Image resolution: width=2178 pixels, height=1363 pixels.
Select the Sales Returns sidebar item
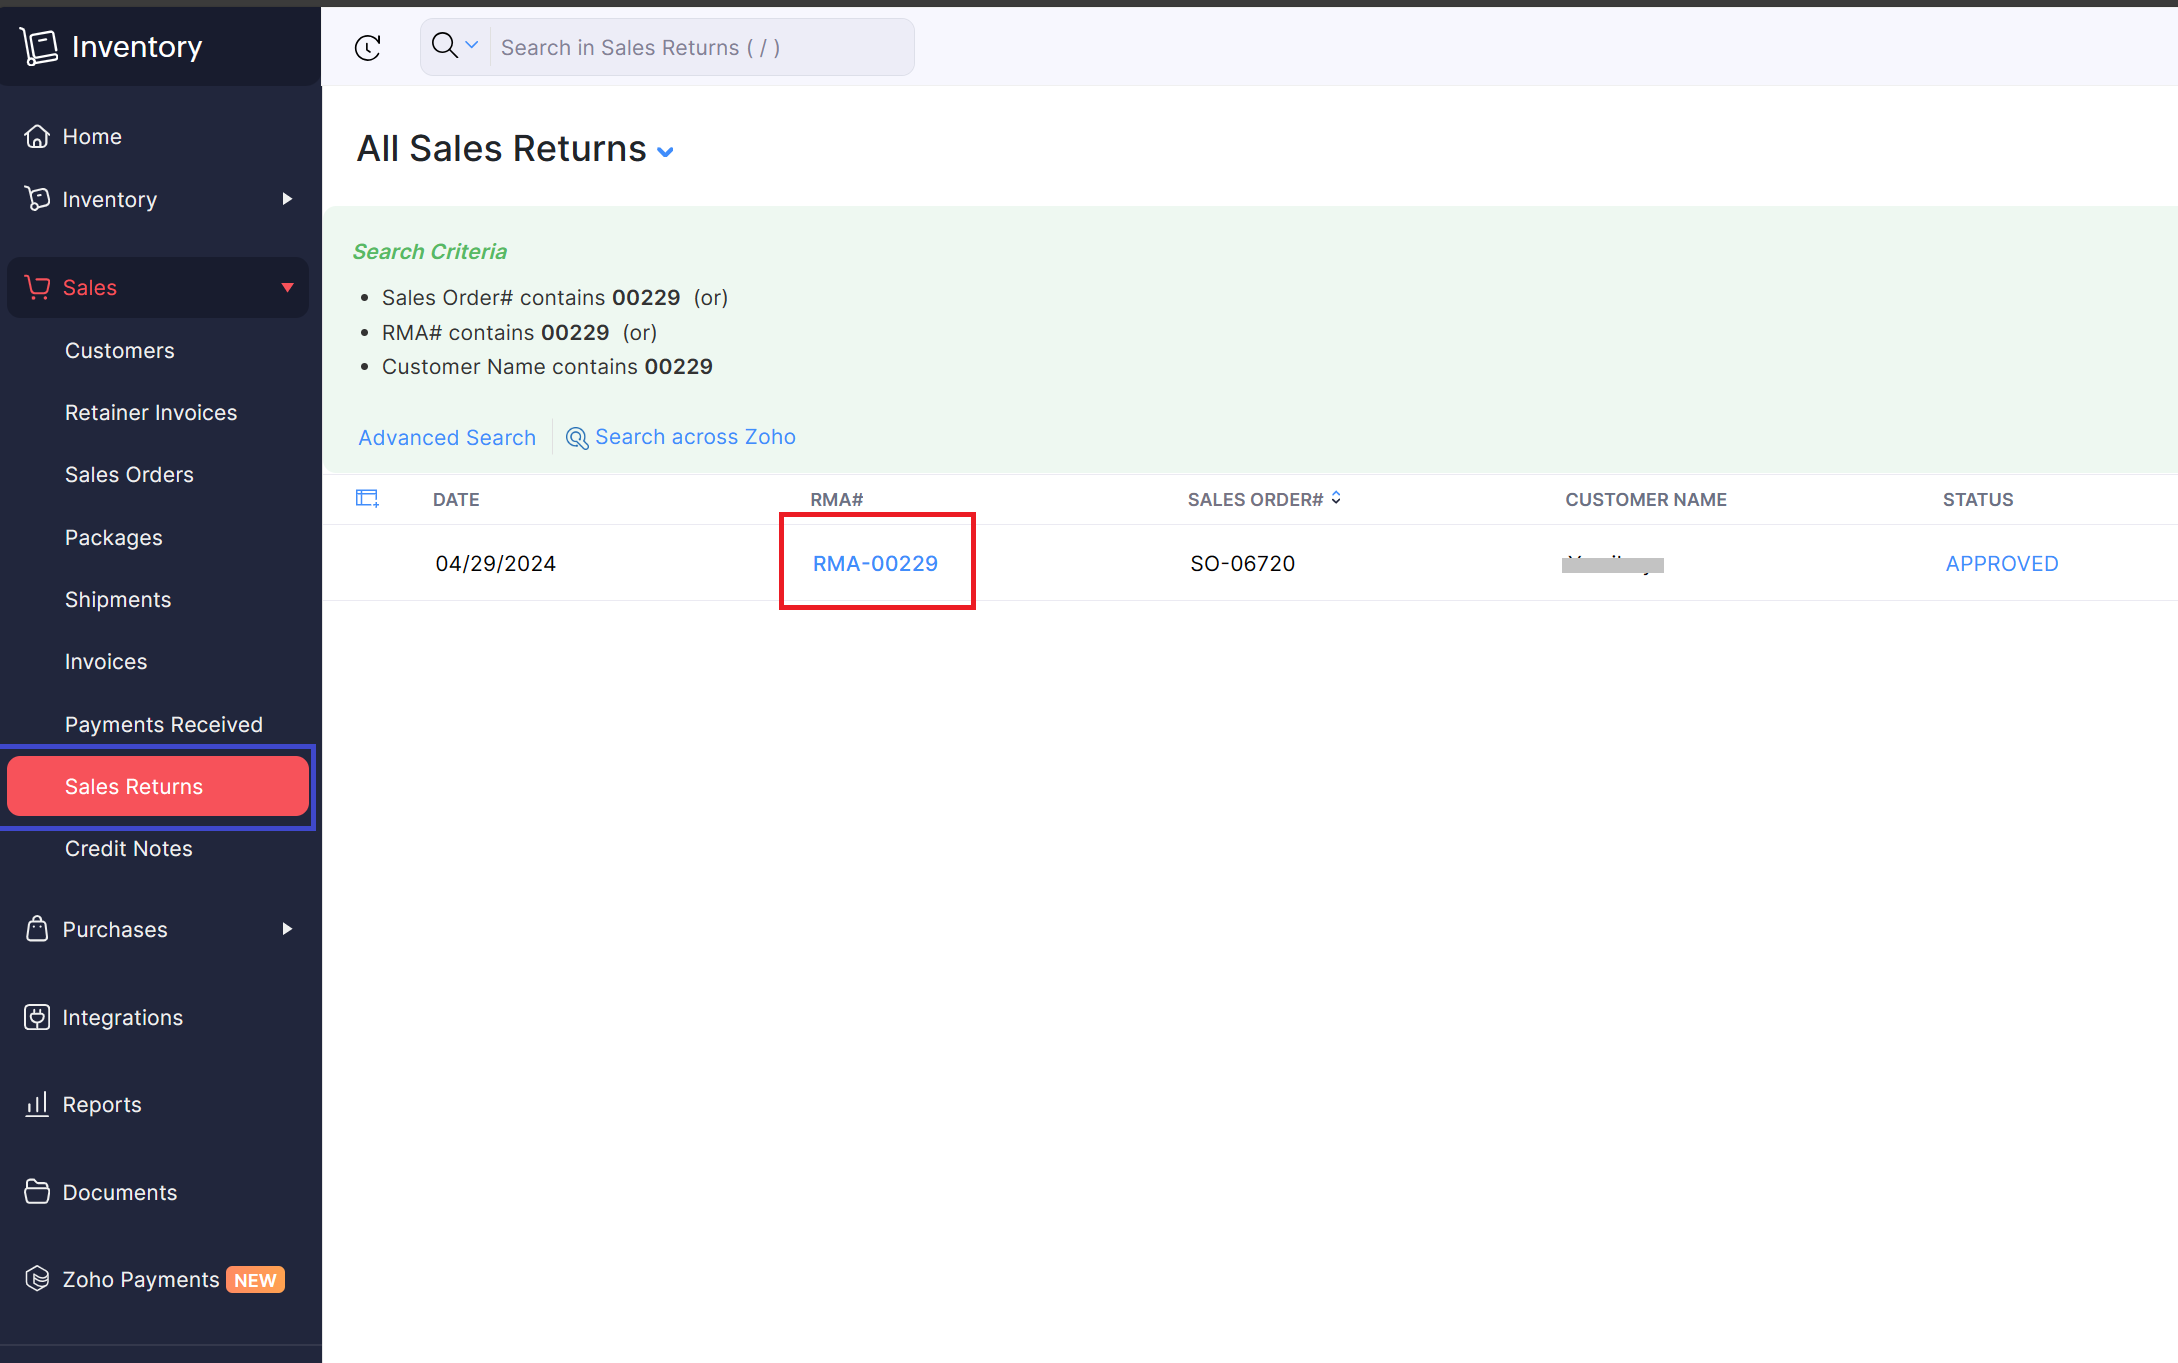(158, 787)
